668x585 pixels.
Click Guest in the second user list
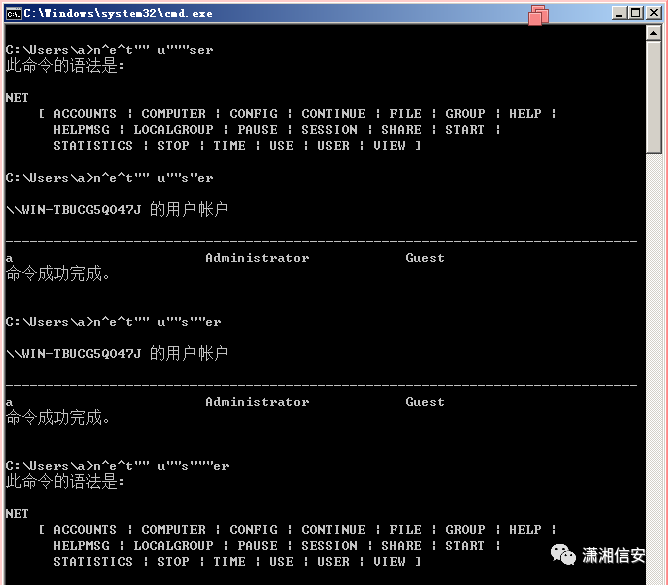(425, 402)
